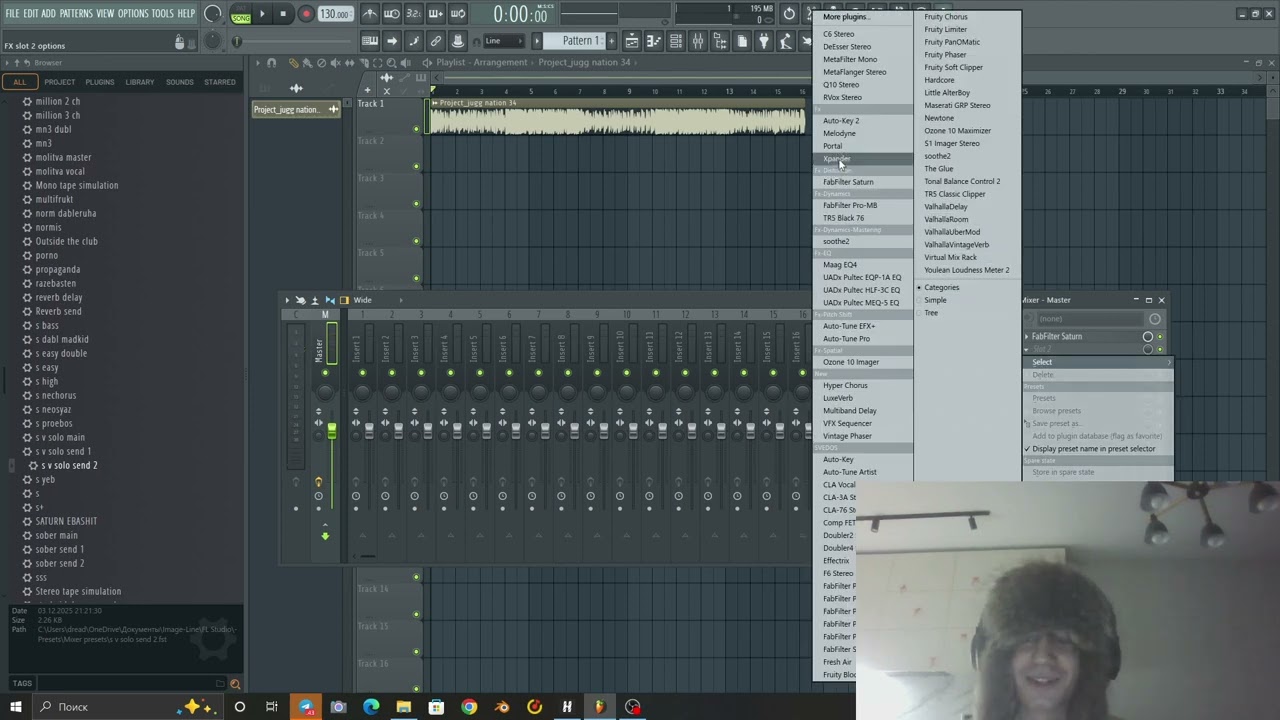Click the 130 tempo field
Screen dimensions: 1280x720
click(x=335, y=14)
